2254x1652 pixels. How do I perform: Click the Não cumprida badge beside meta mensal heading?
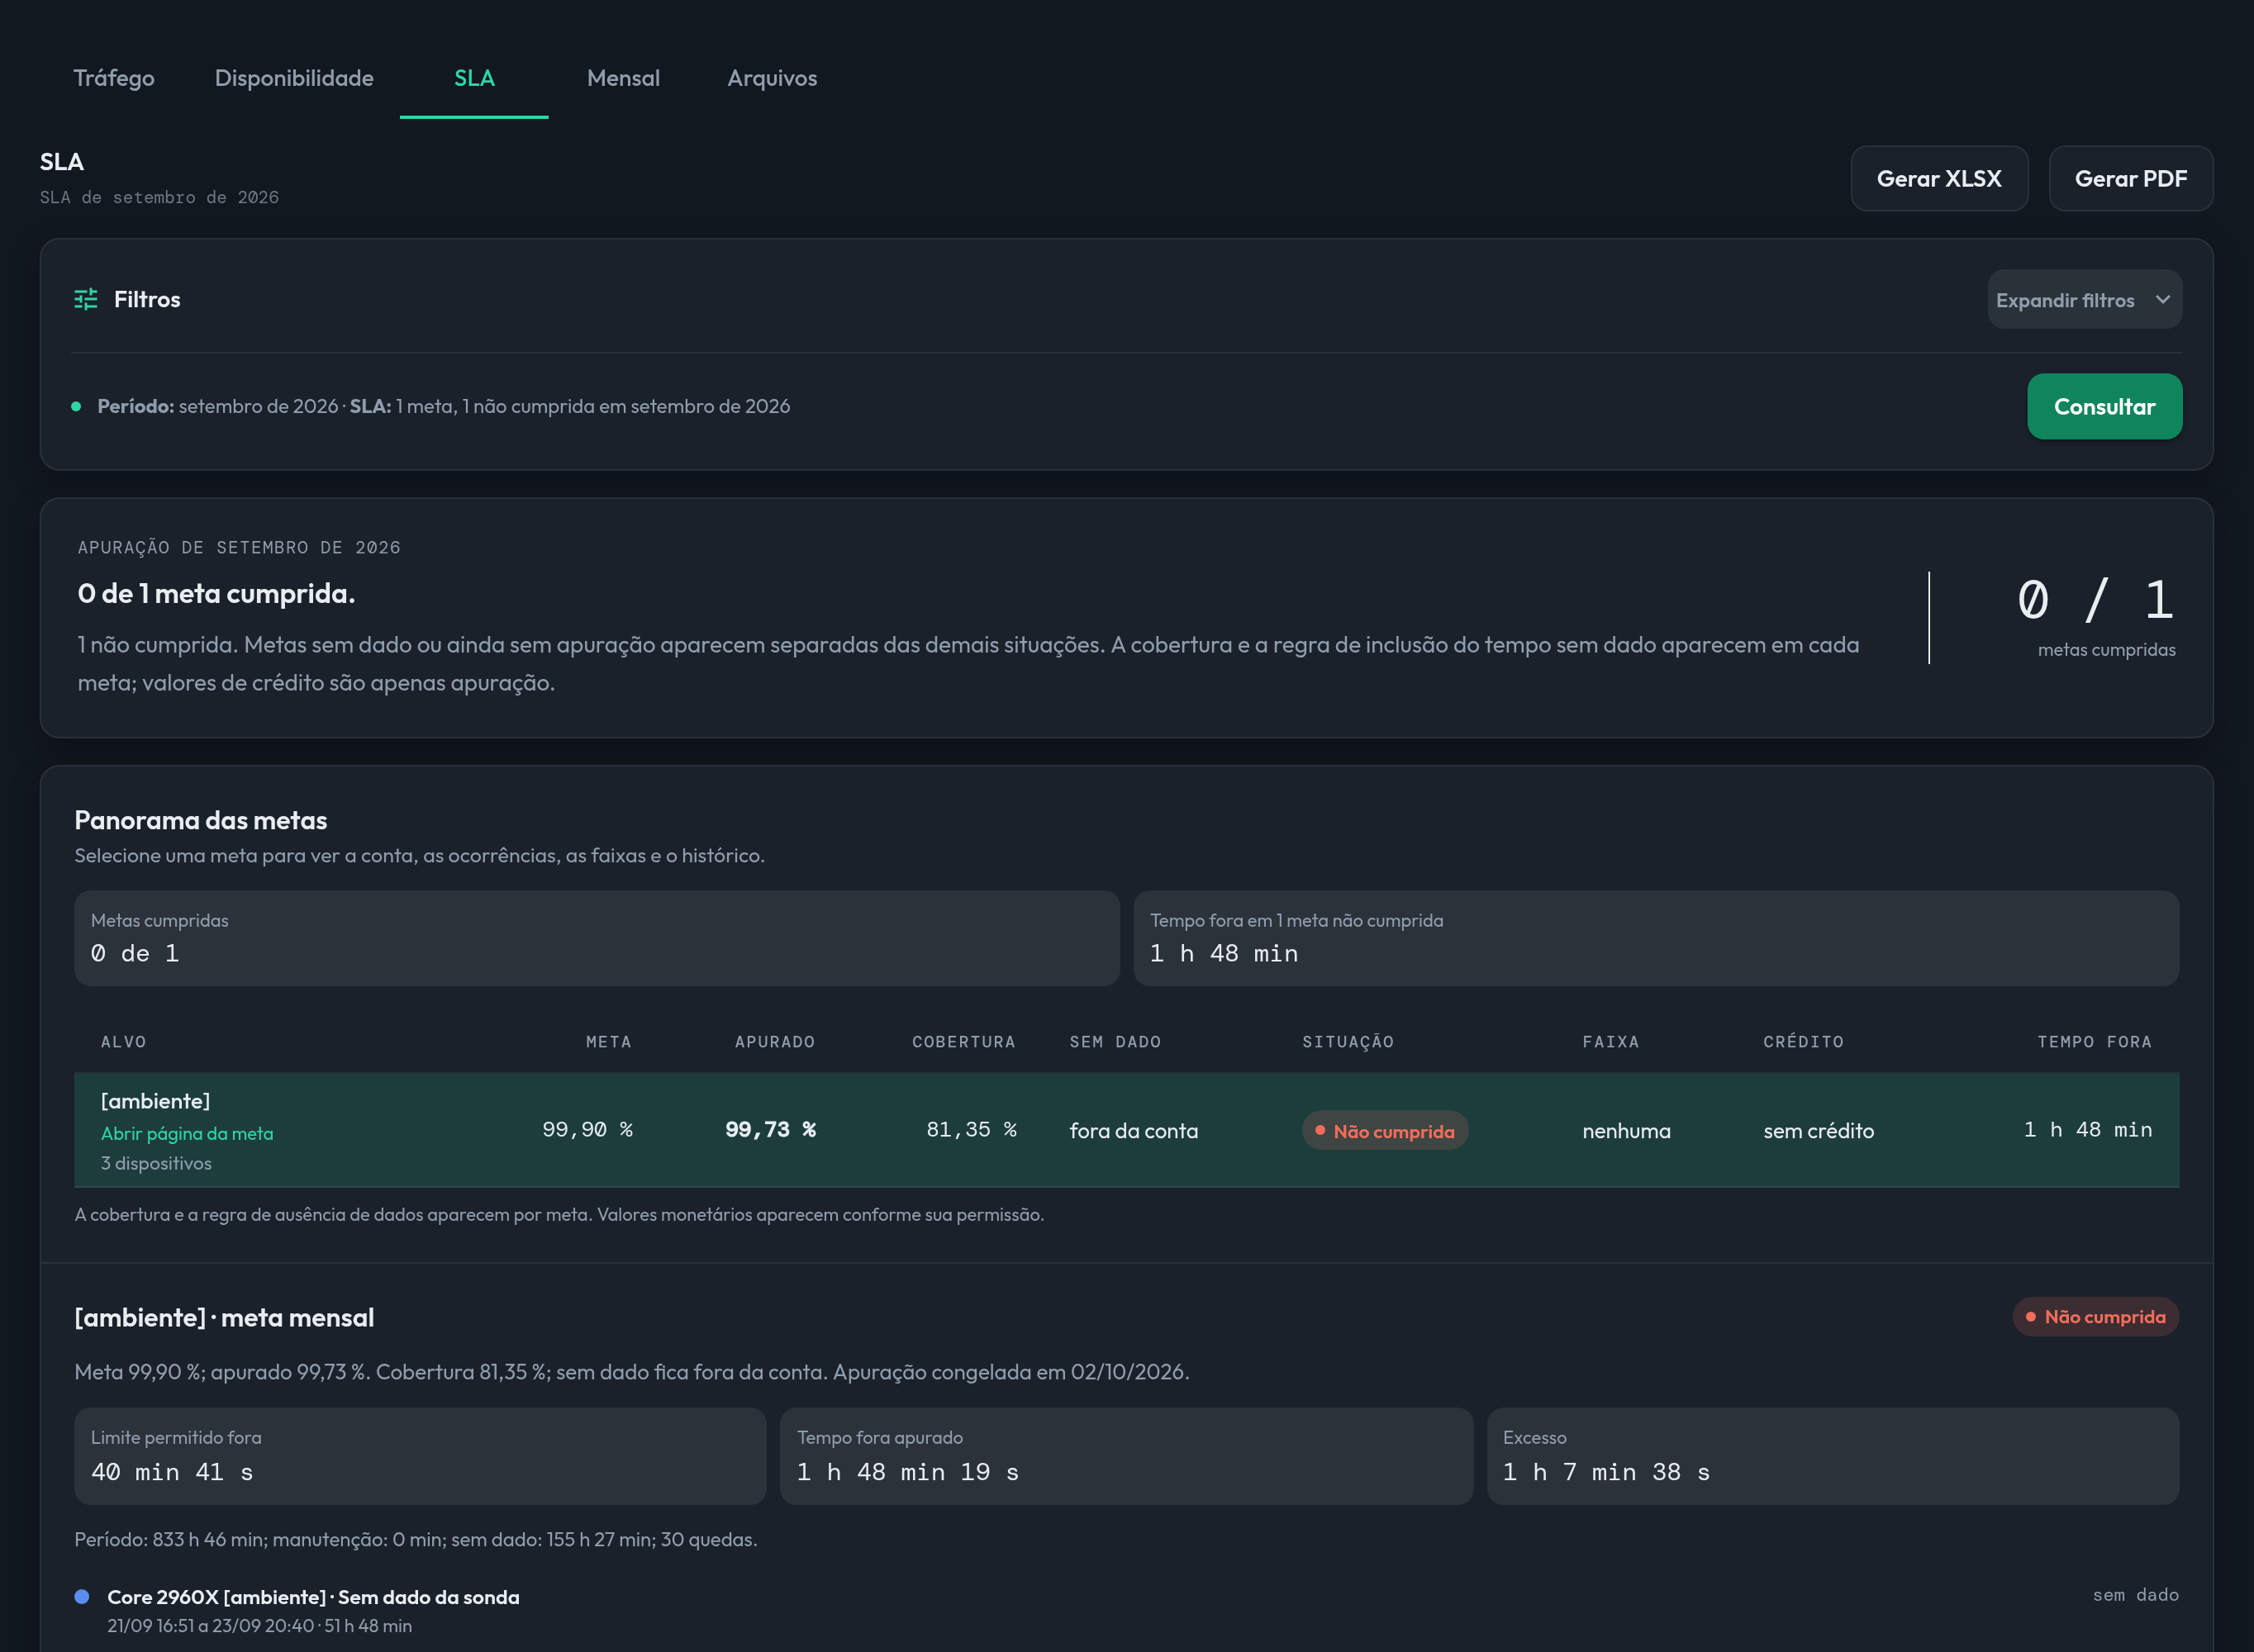click(2095, 1317)
